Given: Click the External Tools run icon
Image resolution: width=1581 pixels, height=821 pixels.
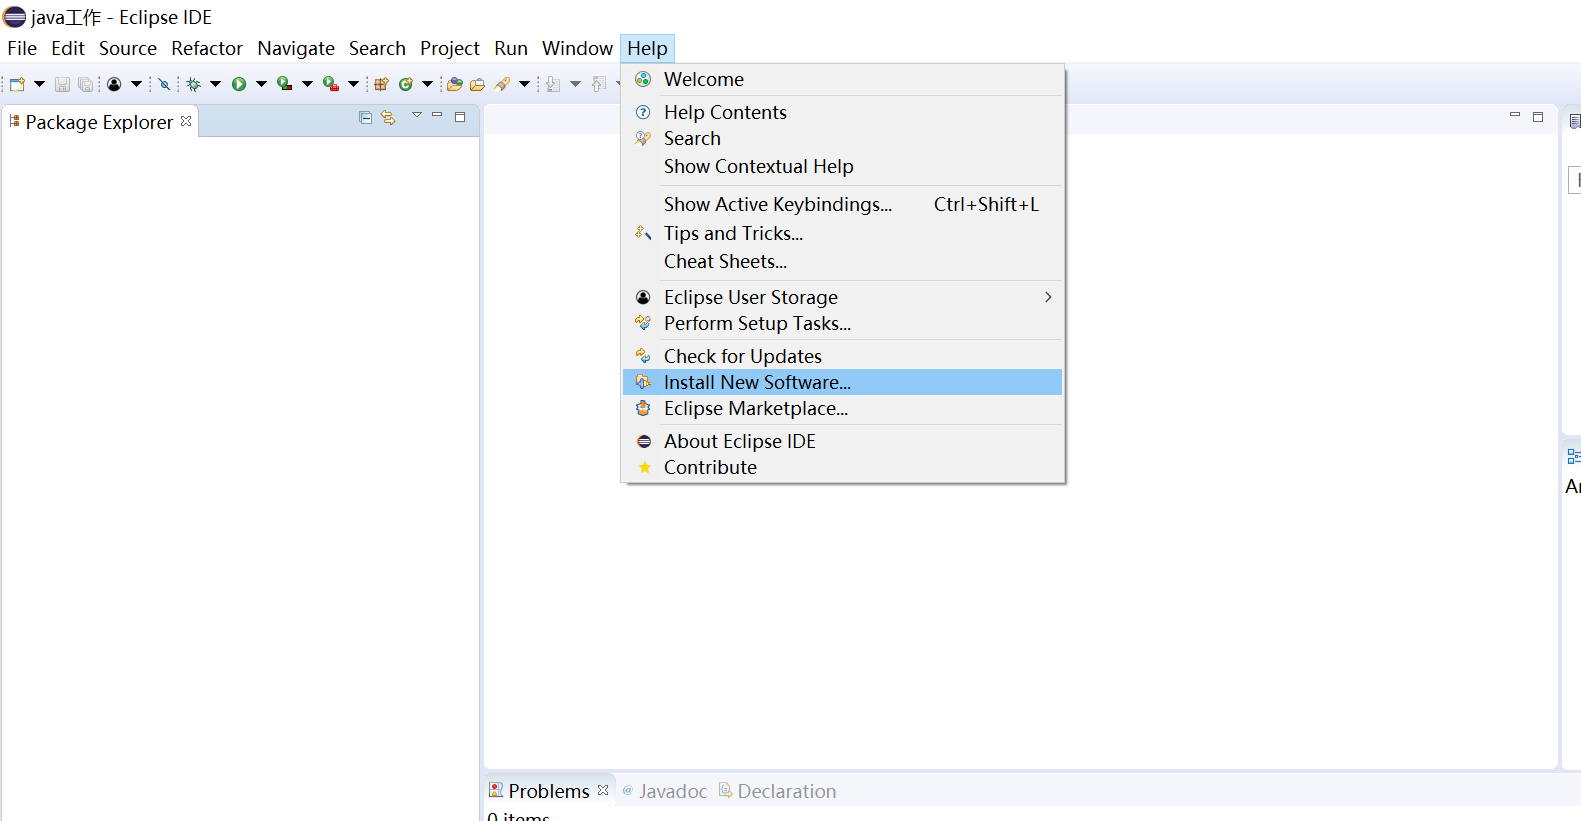Looking at the screenshot, I should [330, 84].
